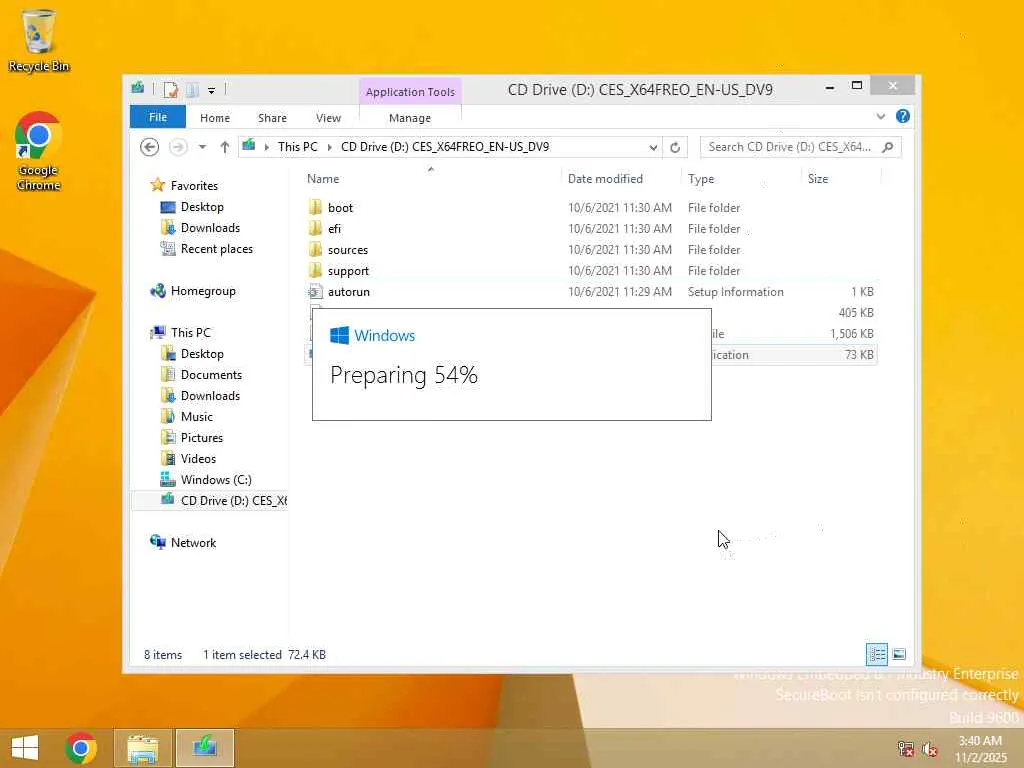Image resolution: width=1024 pixels, height=768 pixels.
Task: Switch to the View ribbon tab
Action: (328, 118)
